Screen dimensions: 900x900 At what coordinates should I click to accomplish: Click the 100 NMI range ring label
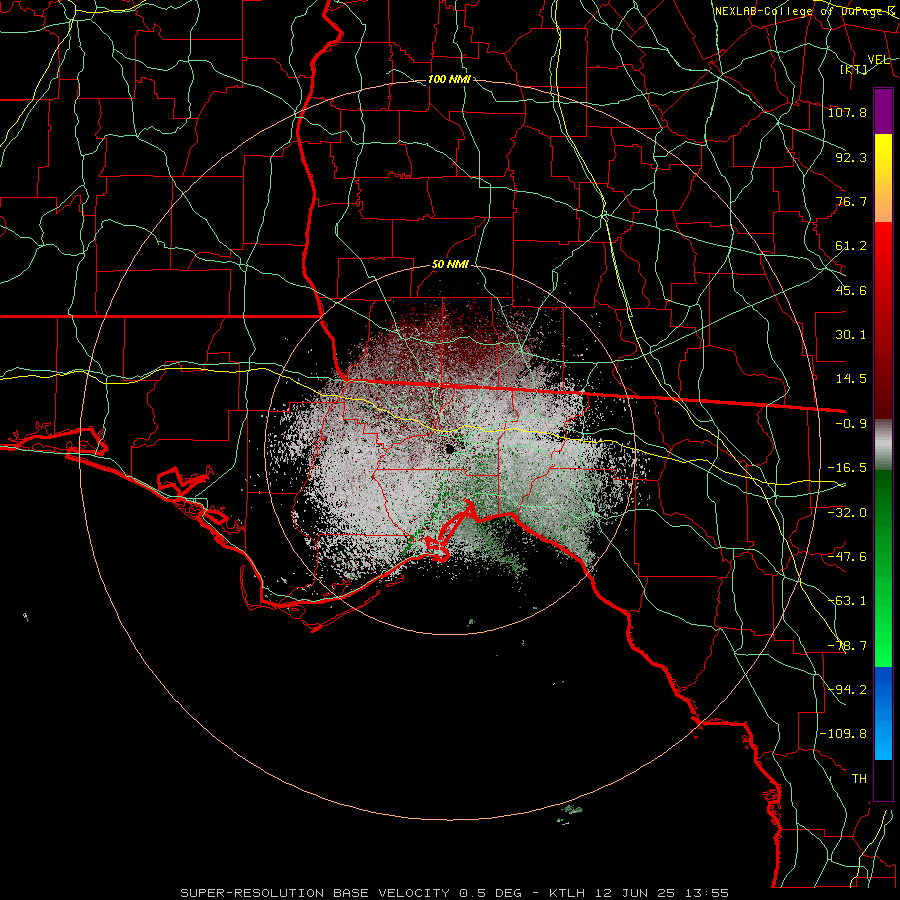(x=449, y=79)
